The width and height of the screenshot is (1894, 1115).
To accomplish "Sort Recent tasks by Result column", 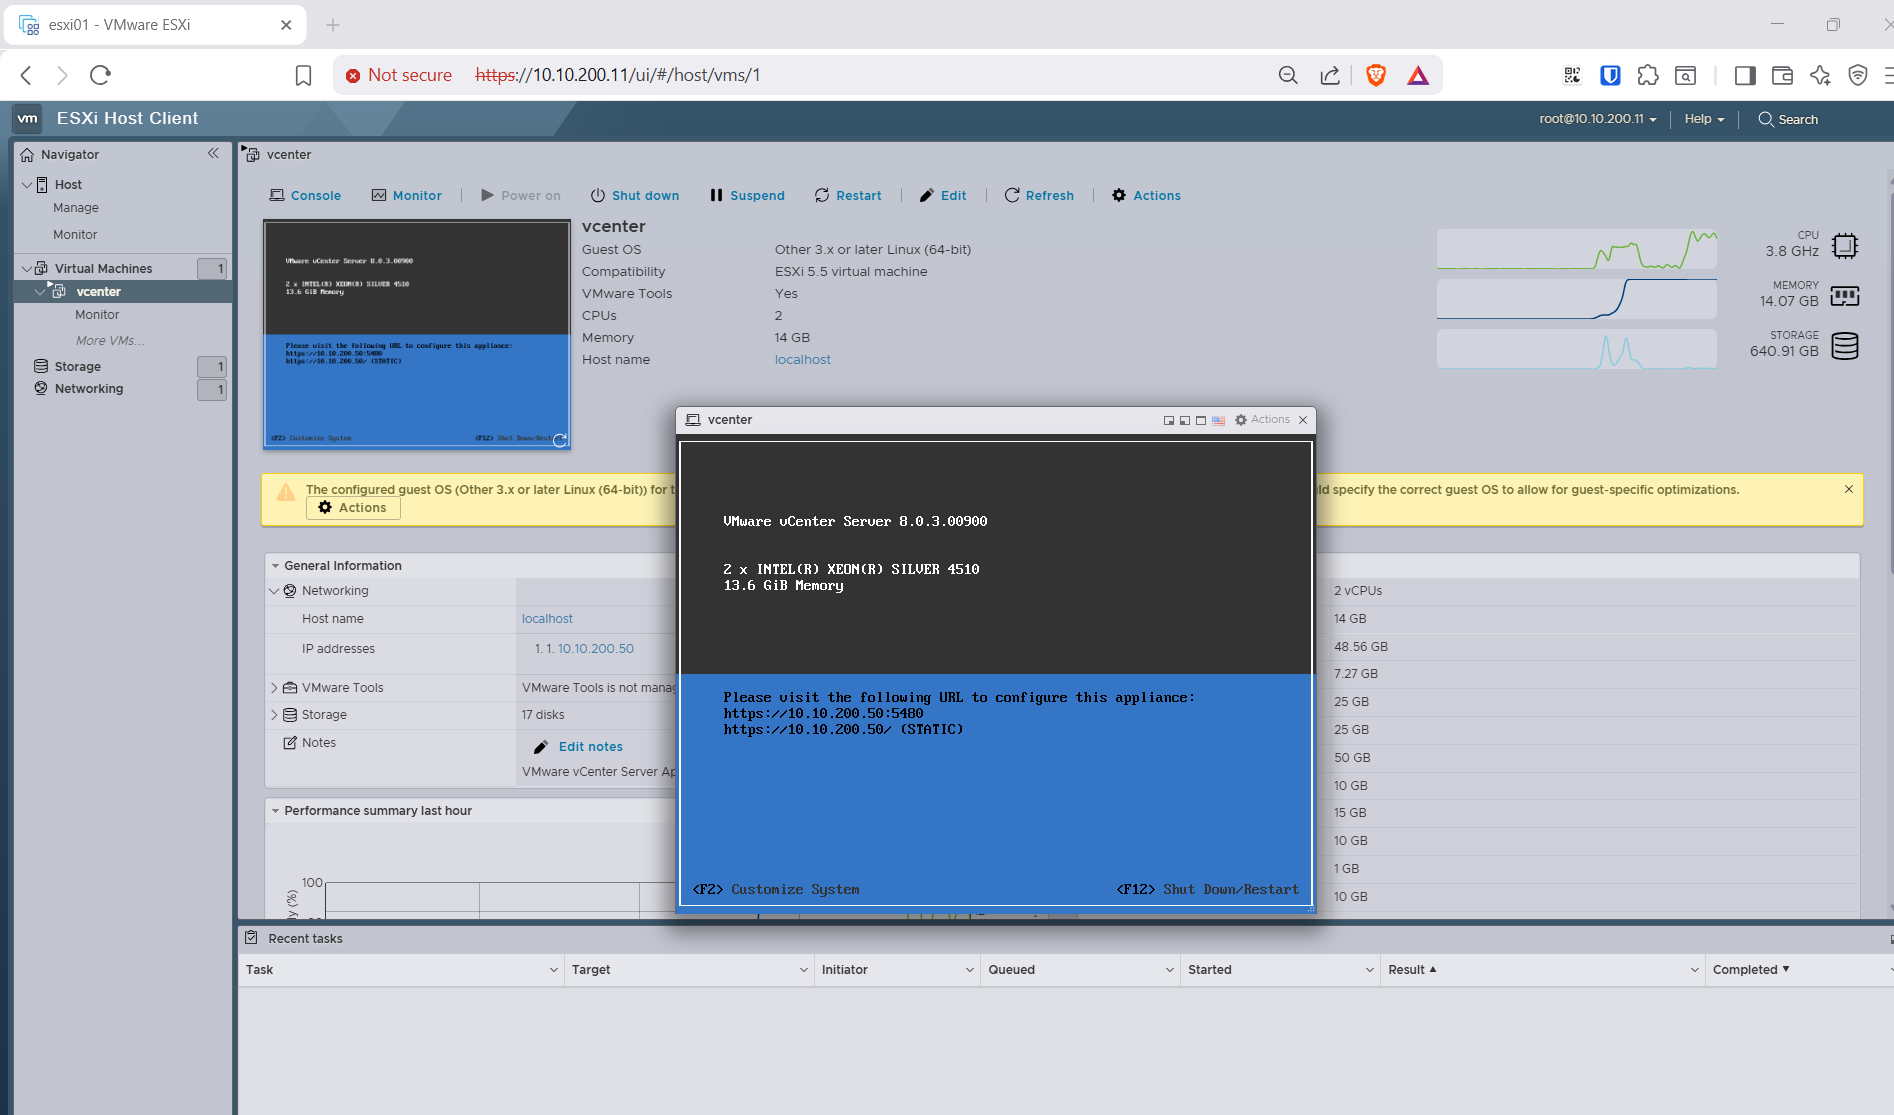I will click(1412, 970).
